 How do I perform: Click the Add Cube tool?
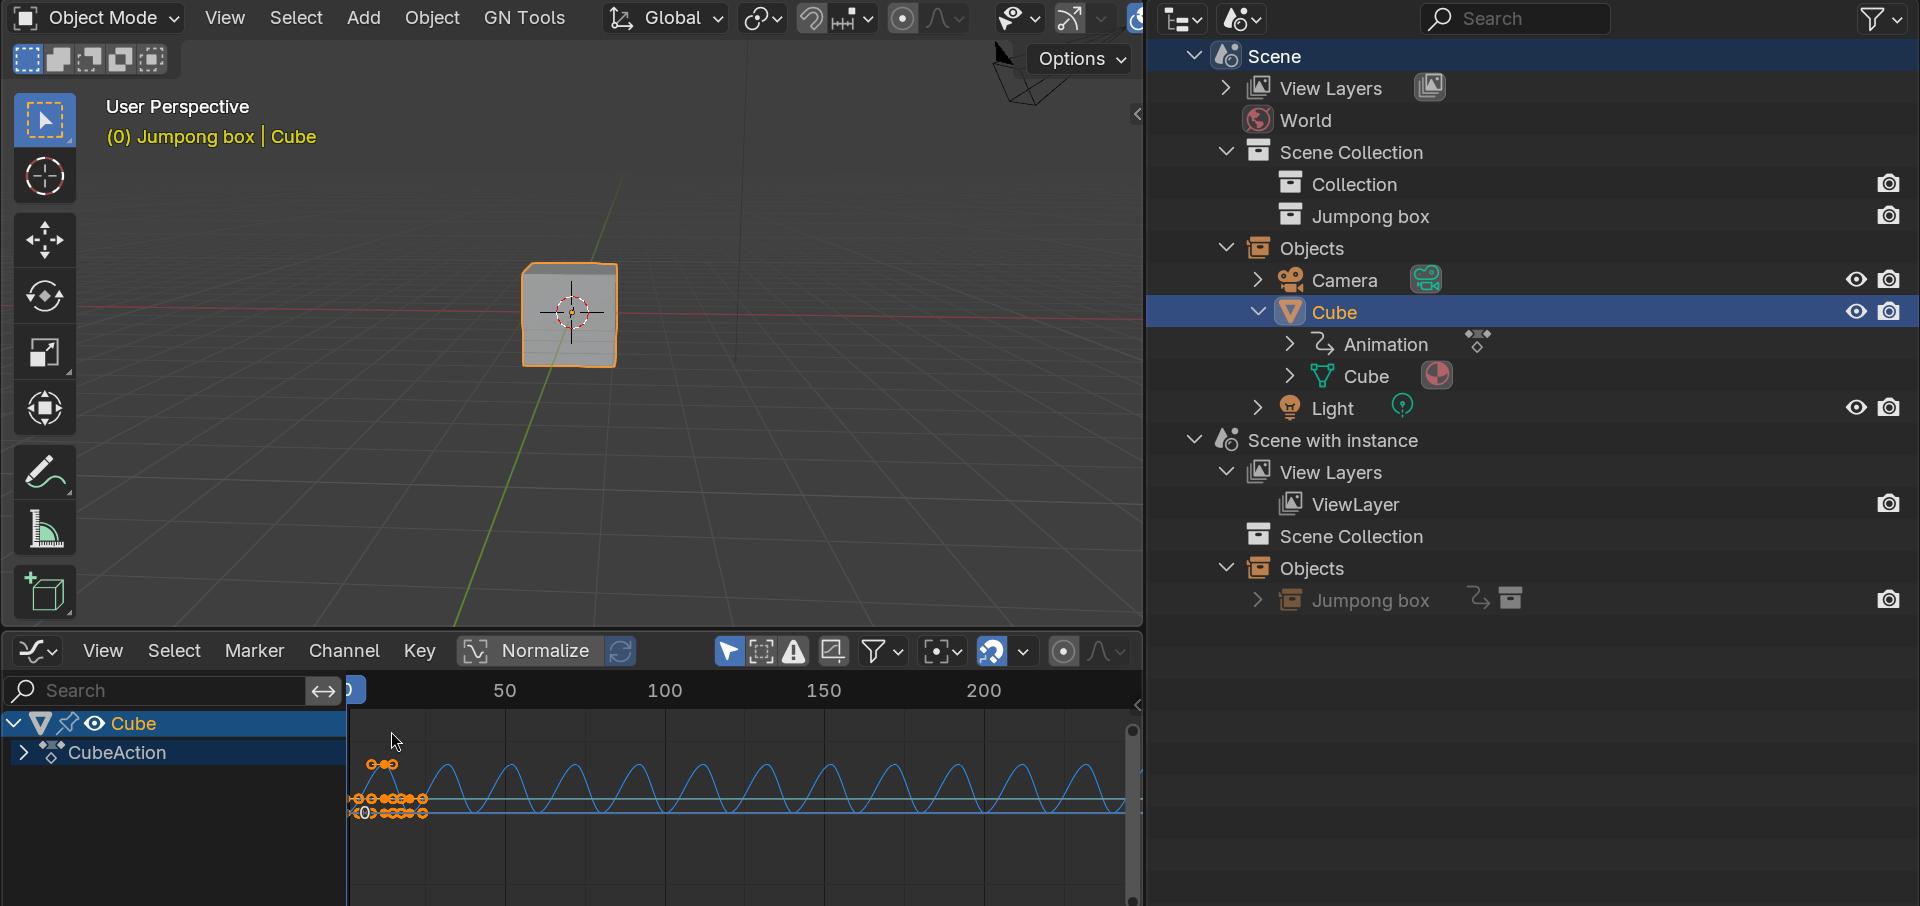45,593
